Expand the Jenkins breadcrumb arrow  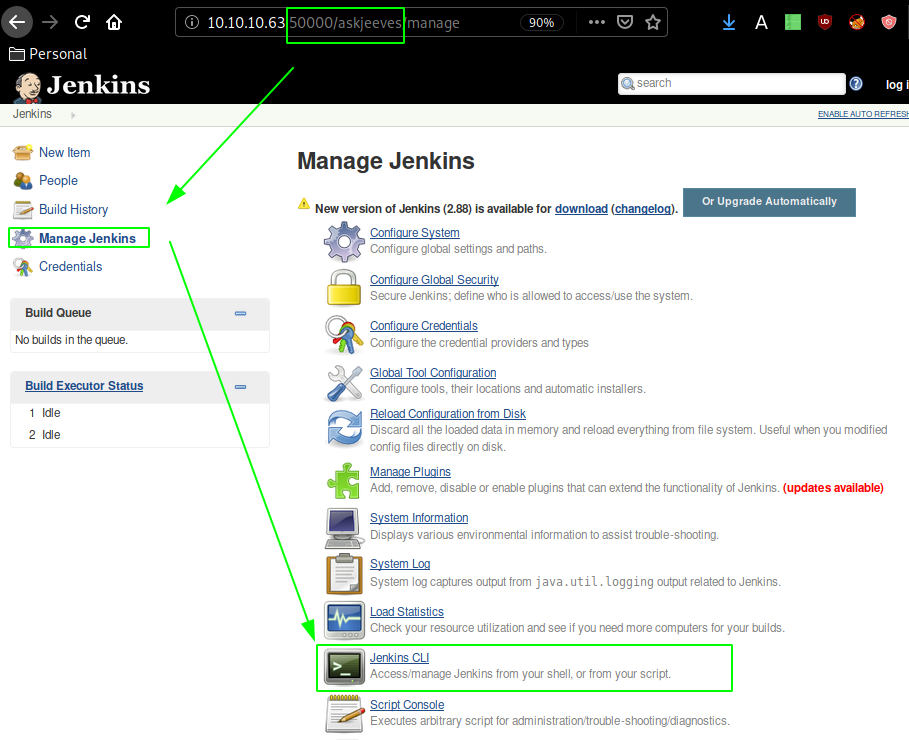pos(73,115)
